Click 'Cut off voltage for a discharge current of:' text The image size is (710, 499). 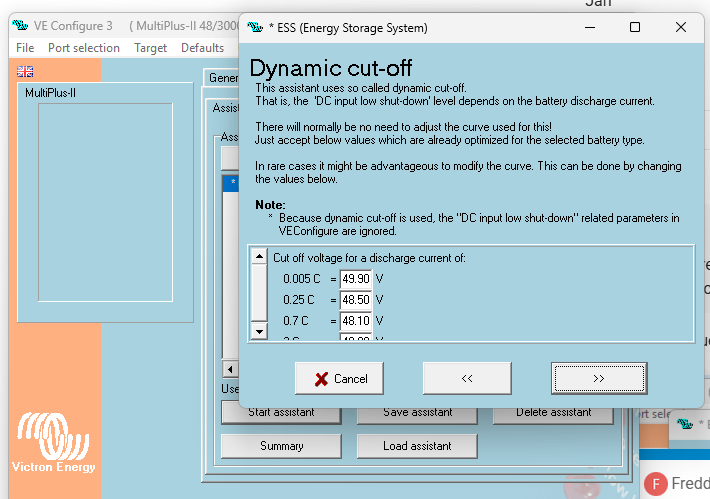pos(369,258)
